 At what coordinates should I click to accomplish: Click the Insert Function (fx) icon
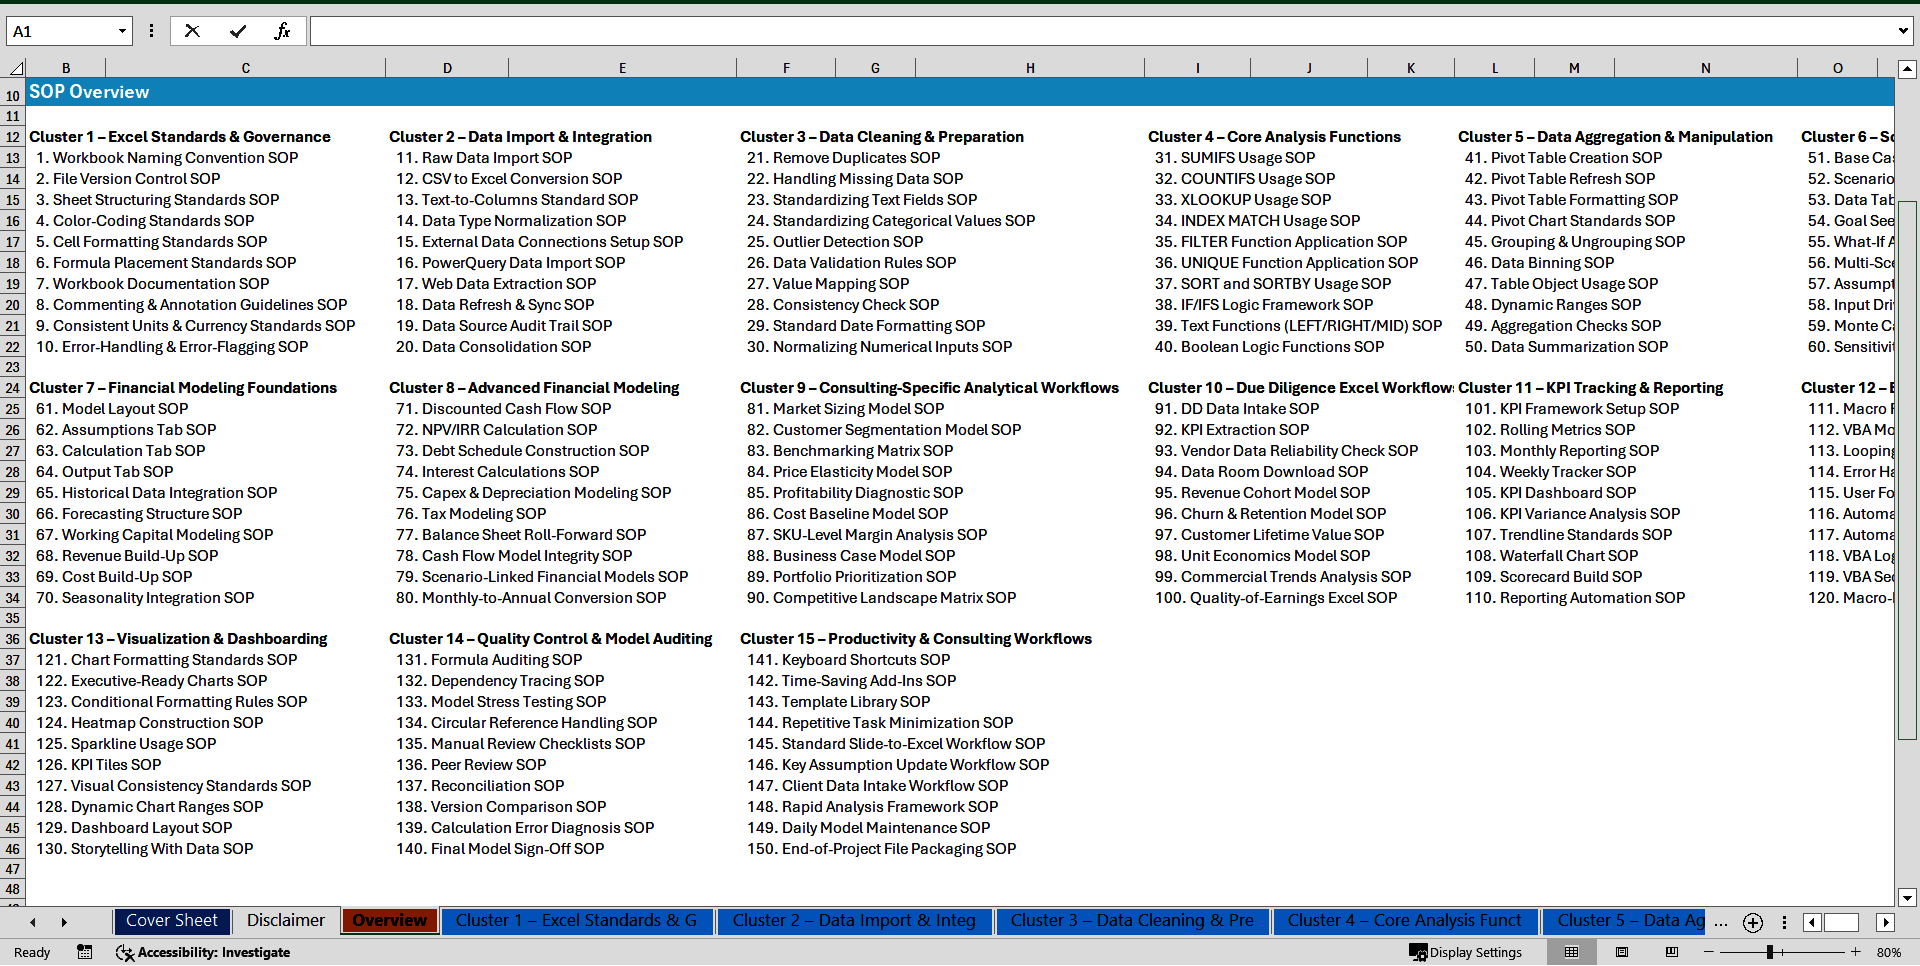click(x=284, y=31)
